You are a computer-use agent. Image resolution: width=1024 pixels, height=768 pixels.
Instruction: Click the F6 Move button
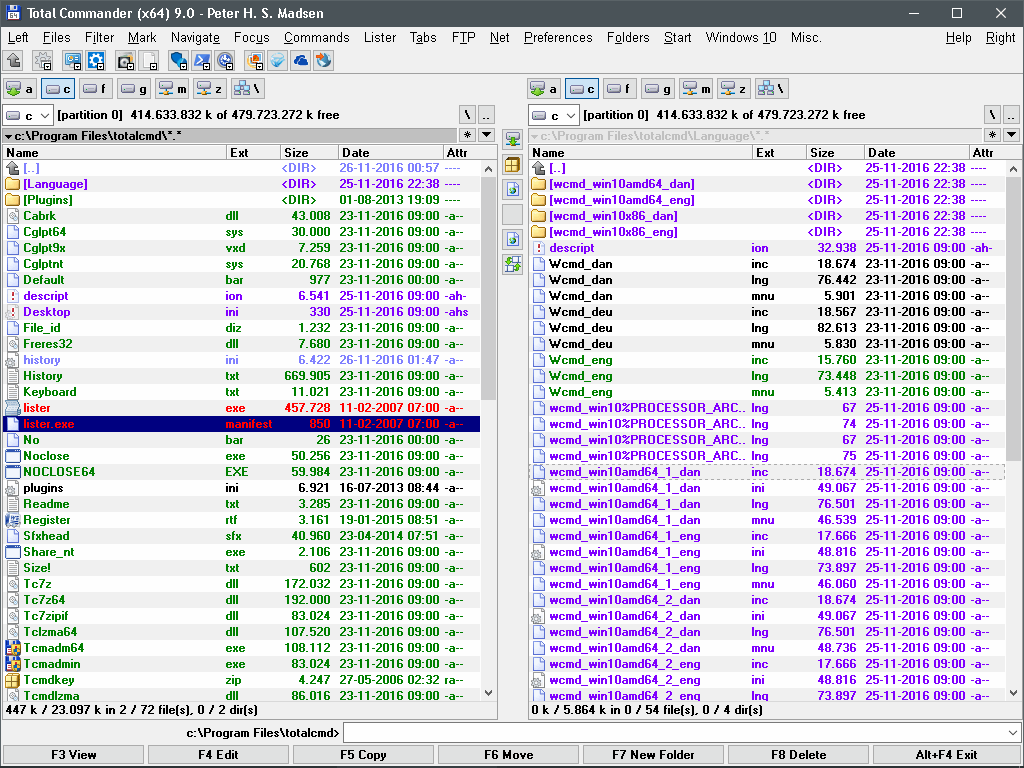coord(508,755)
